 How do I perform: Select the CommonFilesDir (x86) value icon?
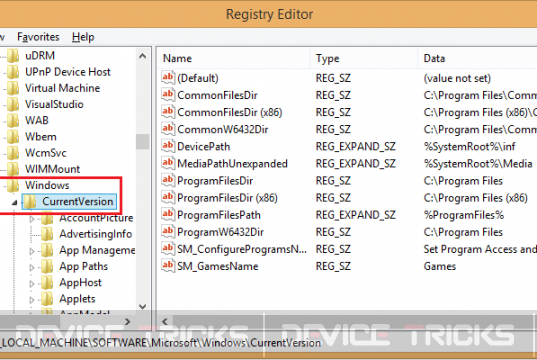tap(167, 112)
